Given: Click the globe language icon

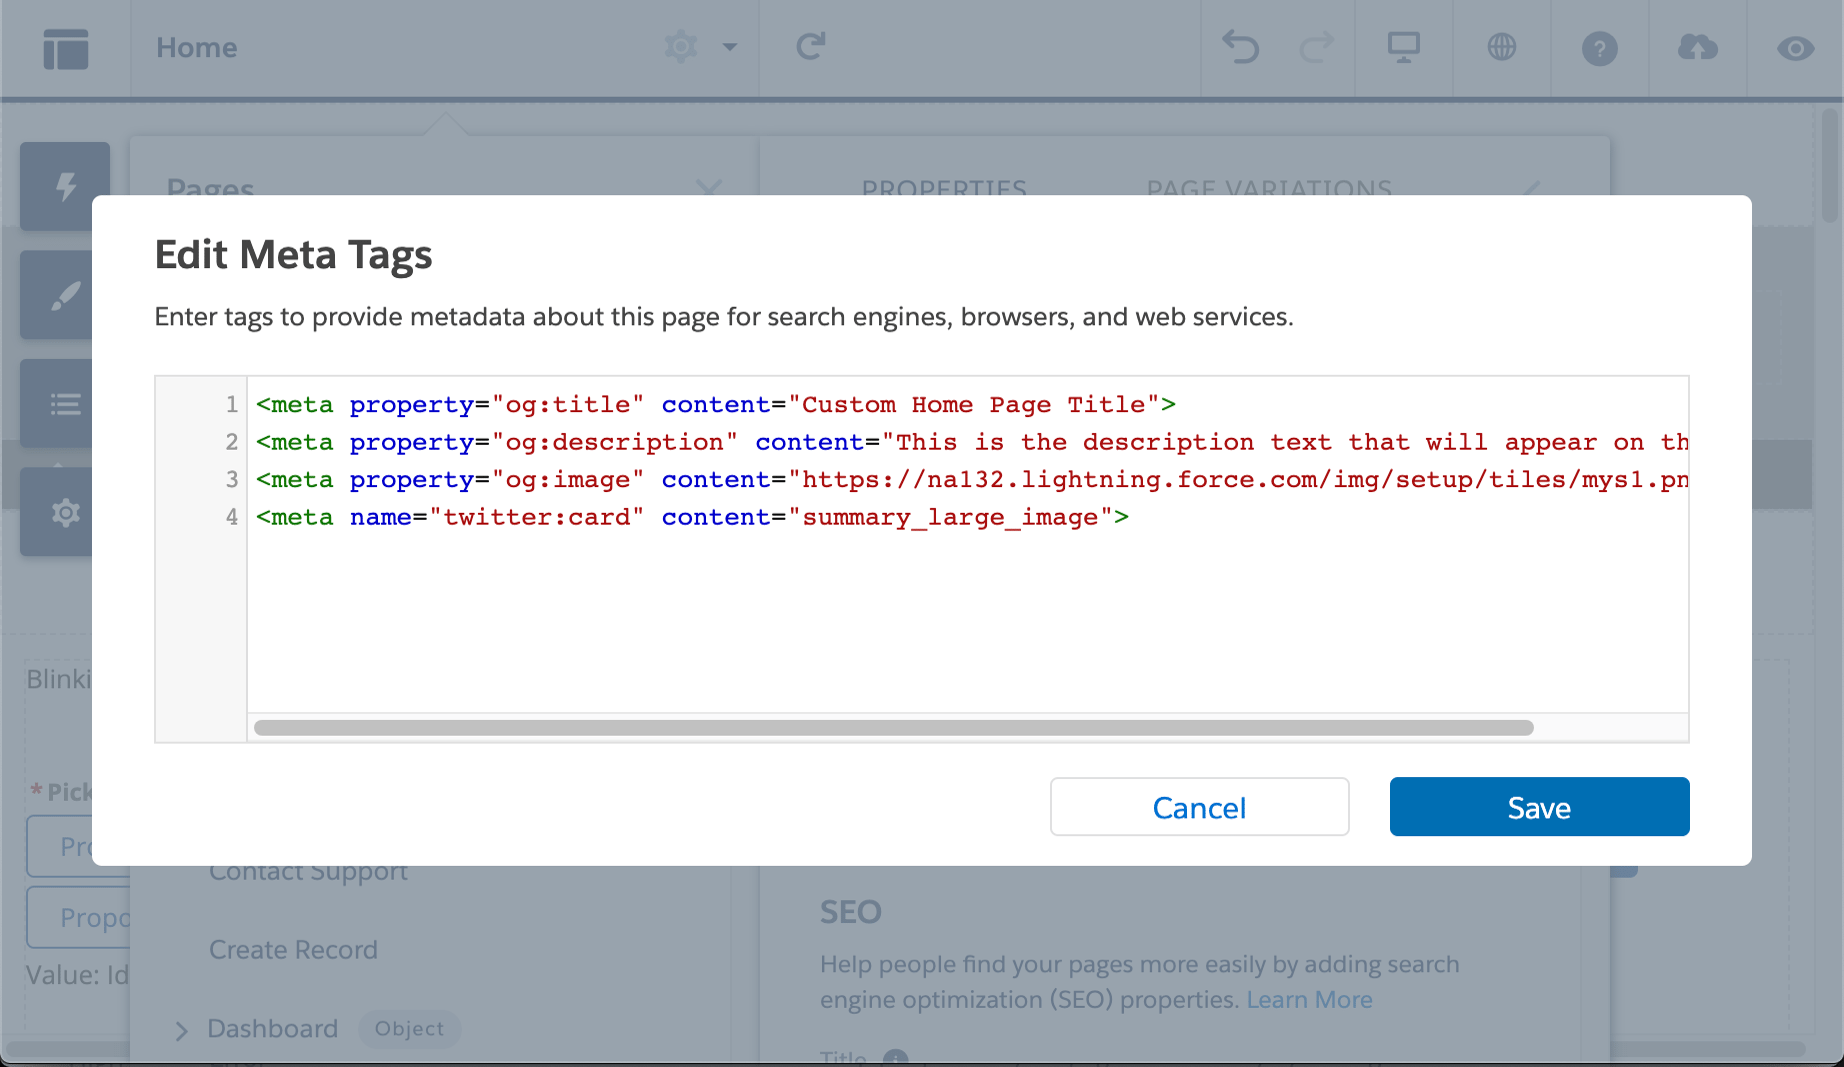Looking at the screenshot, I should pyautogui.click(x=1501, y=47).
